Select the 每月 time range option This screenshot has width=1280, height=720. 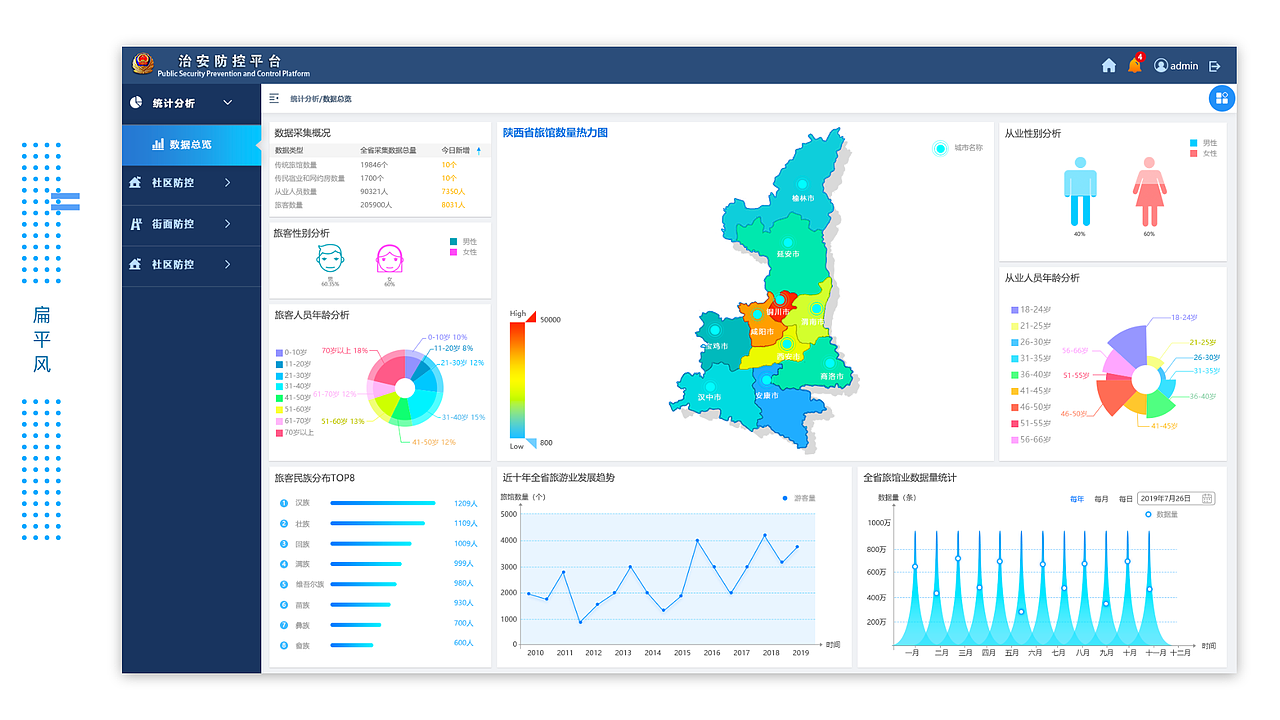click(1102, 498)
